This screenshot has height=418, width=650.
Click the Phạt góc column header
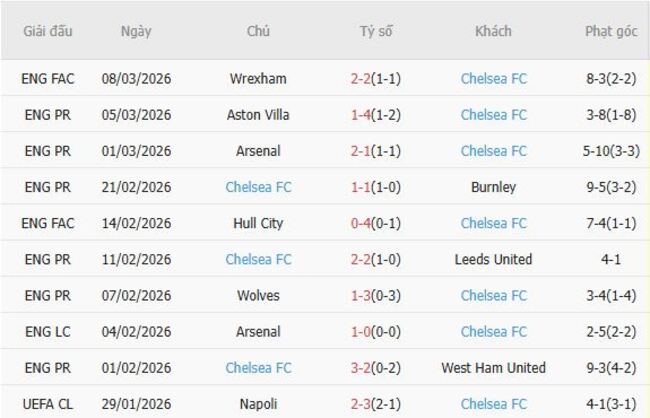(611, 32)
